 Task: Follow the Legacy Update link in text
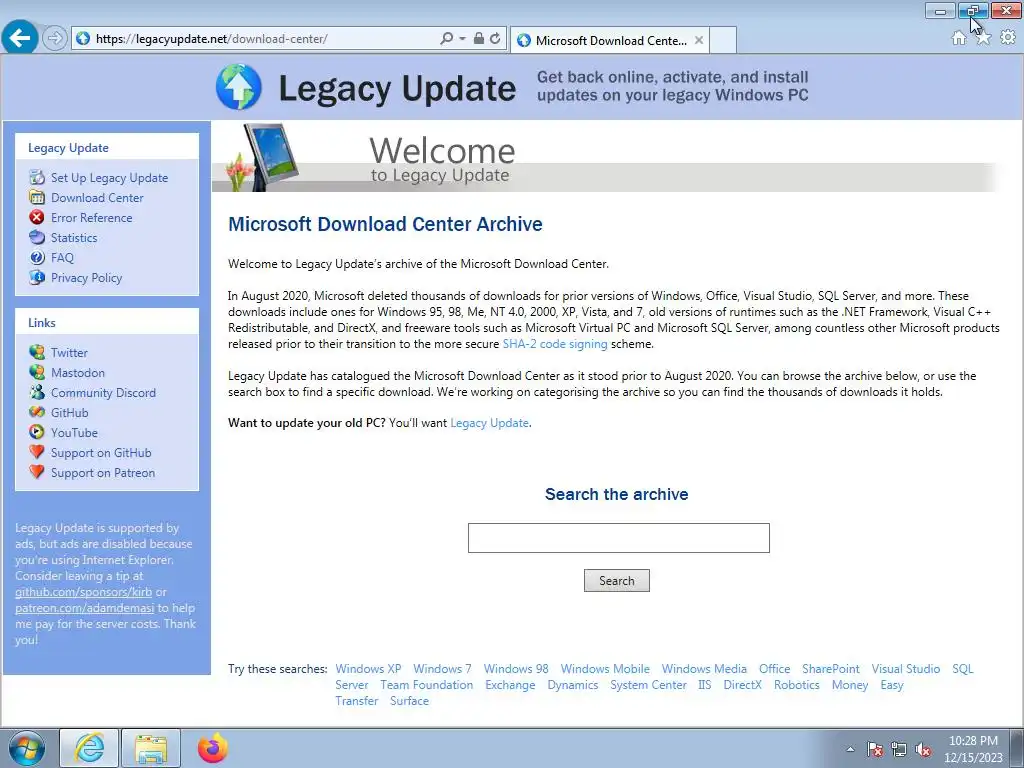click(489, 423)
